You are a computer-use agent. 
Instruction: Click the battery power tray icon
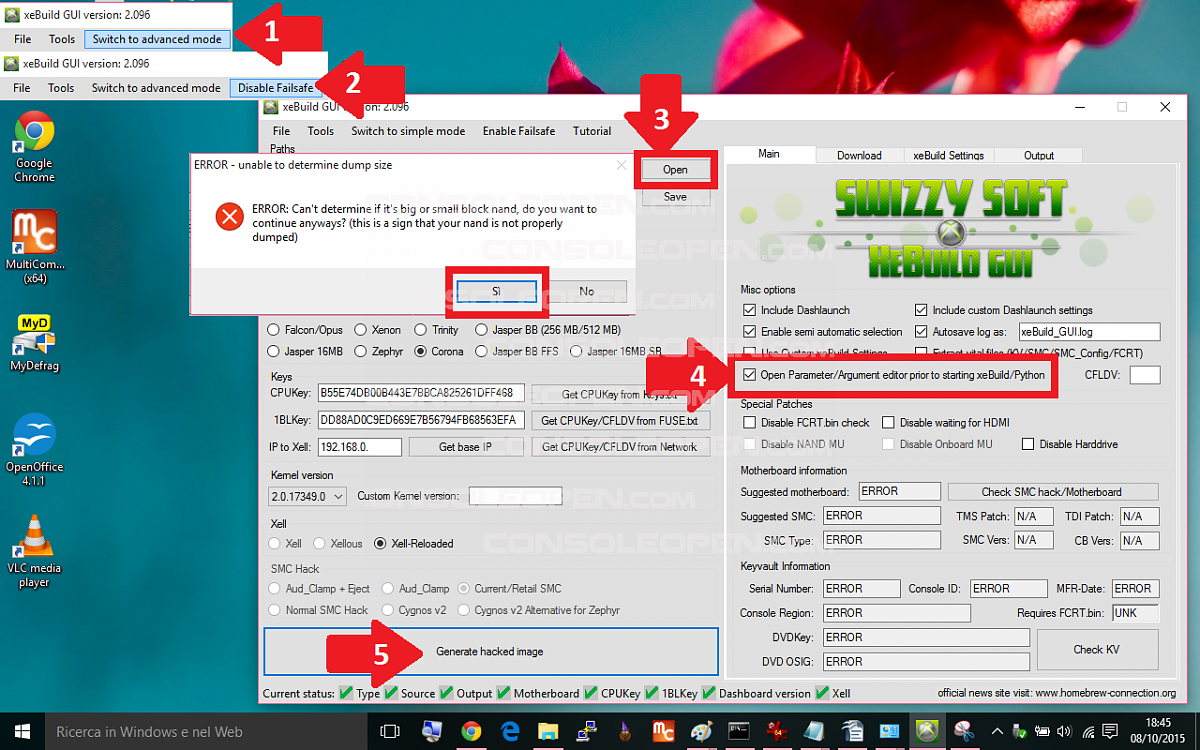pyautogui.click(x=1044, y=731)
